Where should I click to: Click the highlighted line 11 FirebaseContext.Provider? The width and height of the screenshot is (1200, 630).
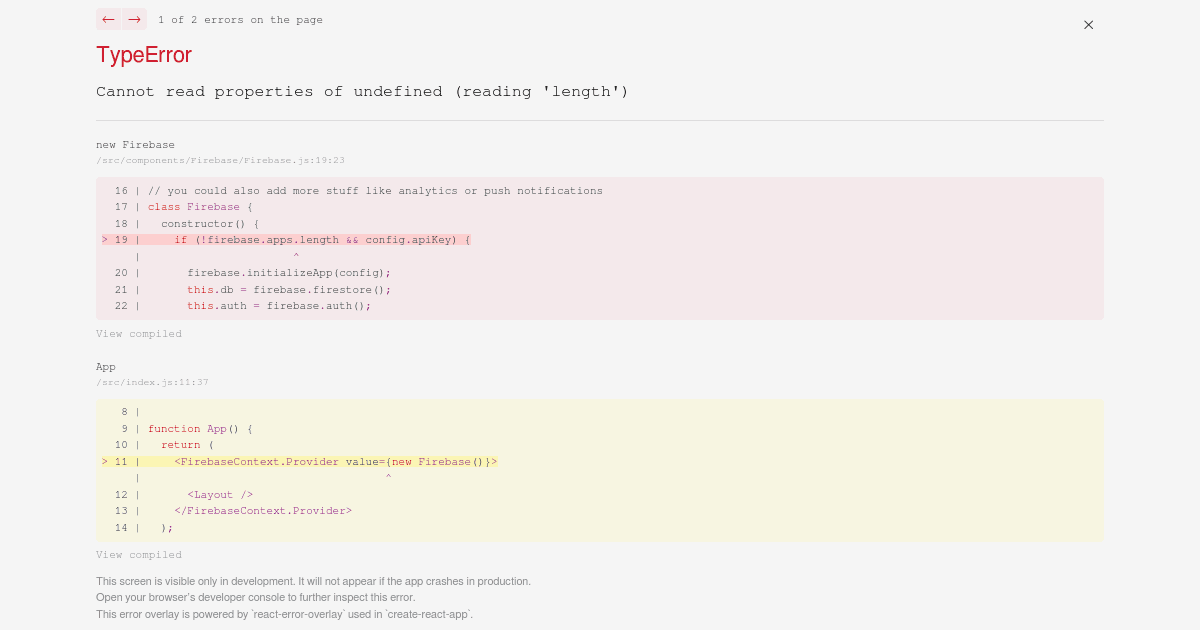(x=335, y=462)
